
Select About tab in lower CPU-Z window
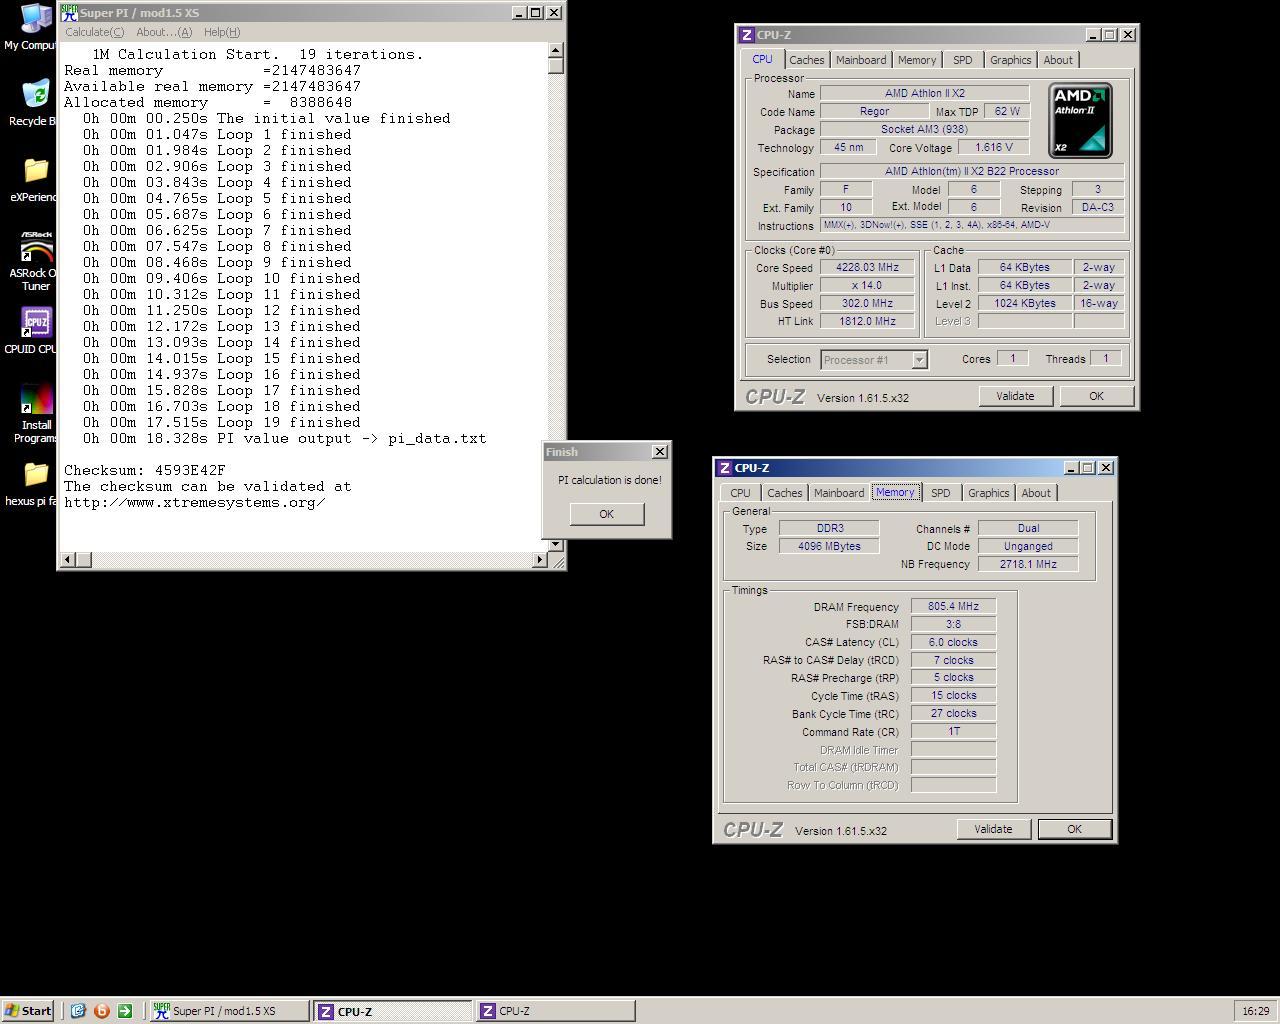tap(1036, 493)
